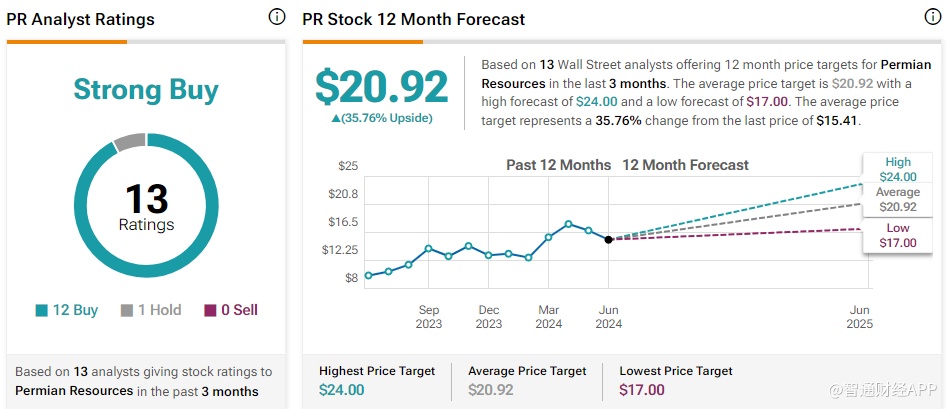
Task: Click the PR Stock 12 Month Forecast heading
Action: coord(413,19)
